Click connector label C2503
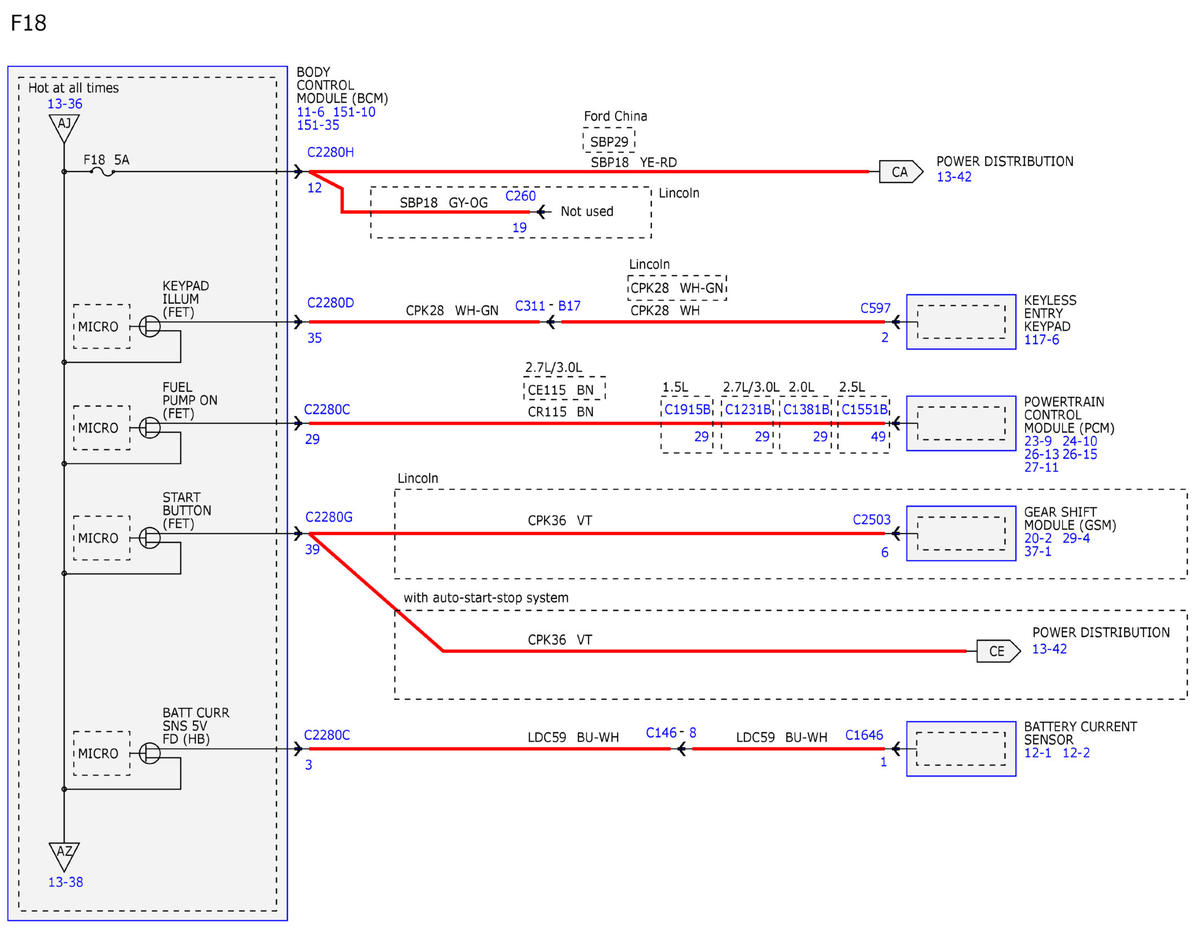This screenshot has width=1200, height=927. coord(870,520)
